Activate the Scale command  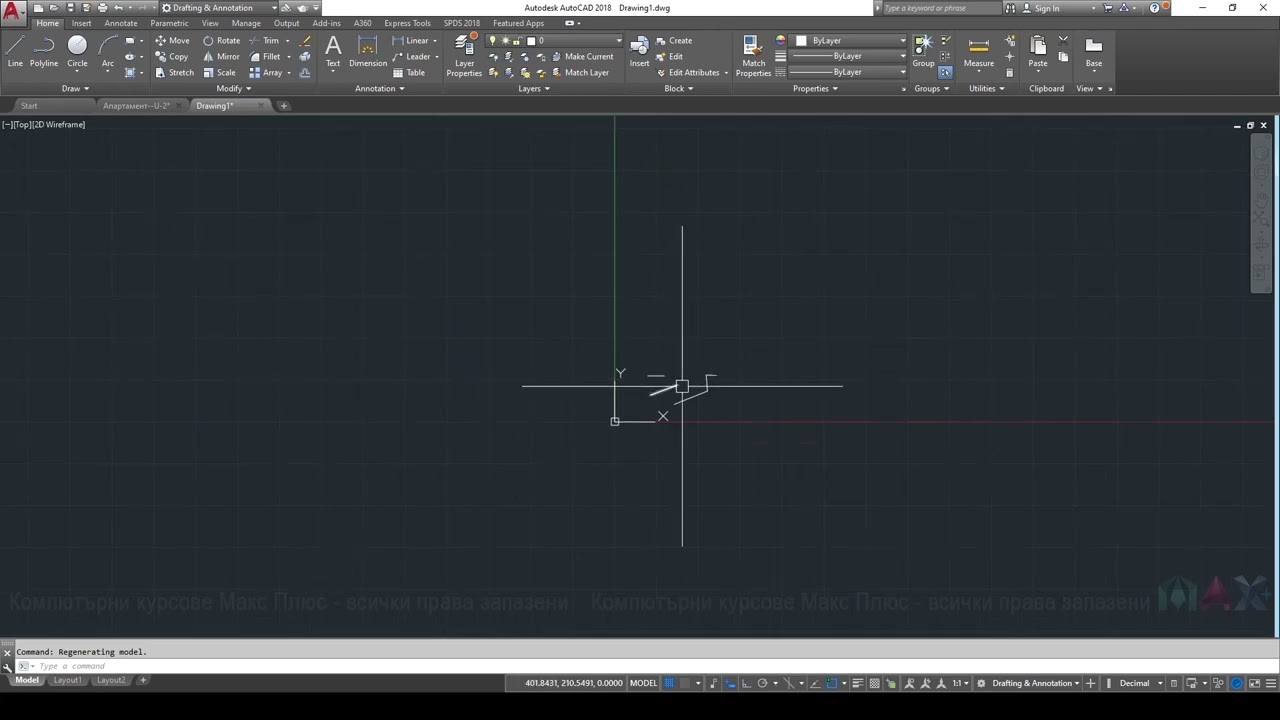tap(219, 73)
